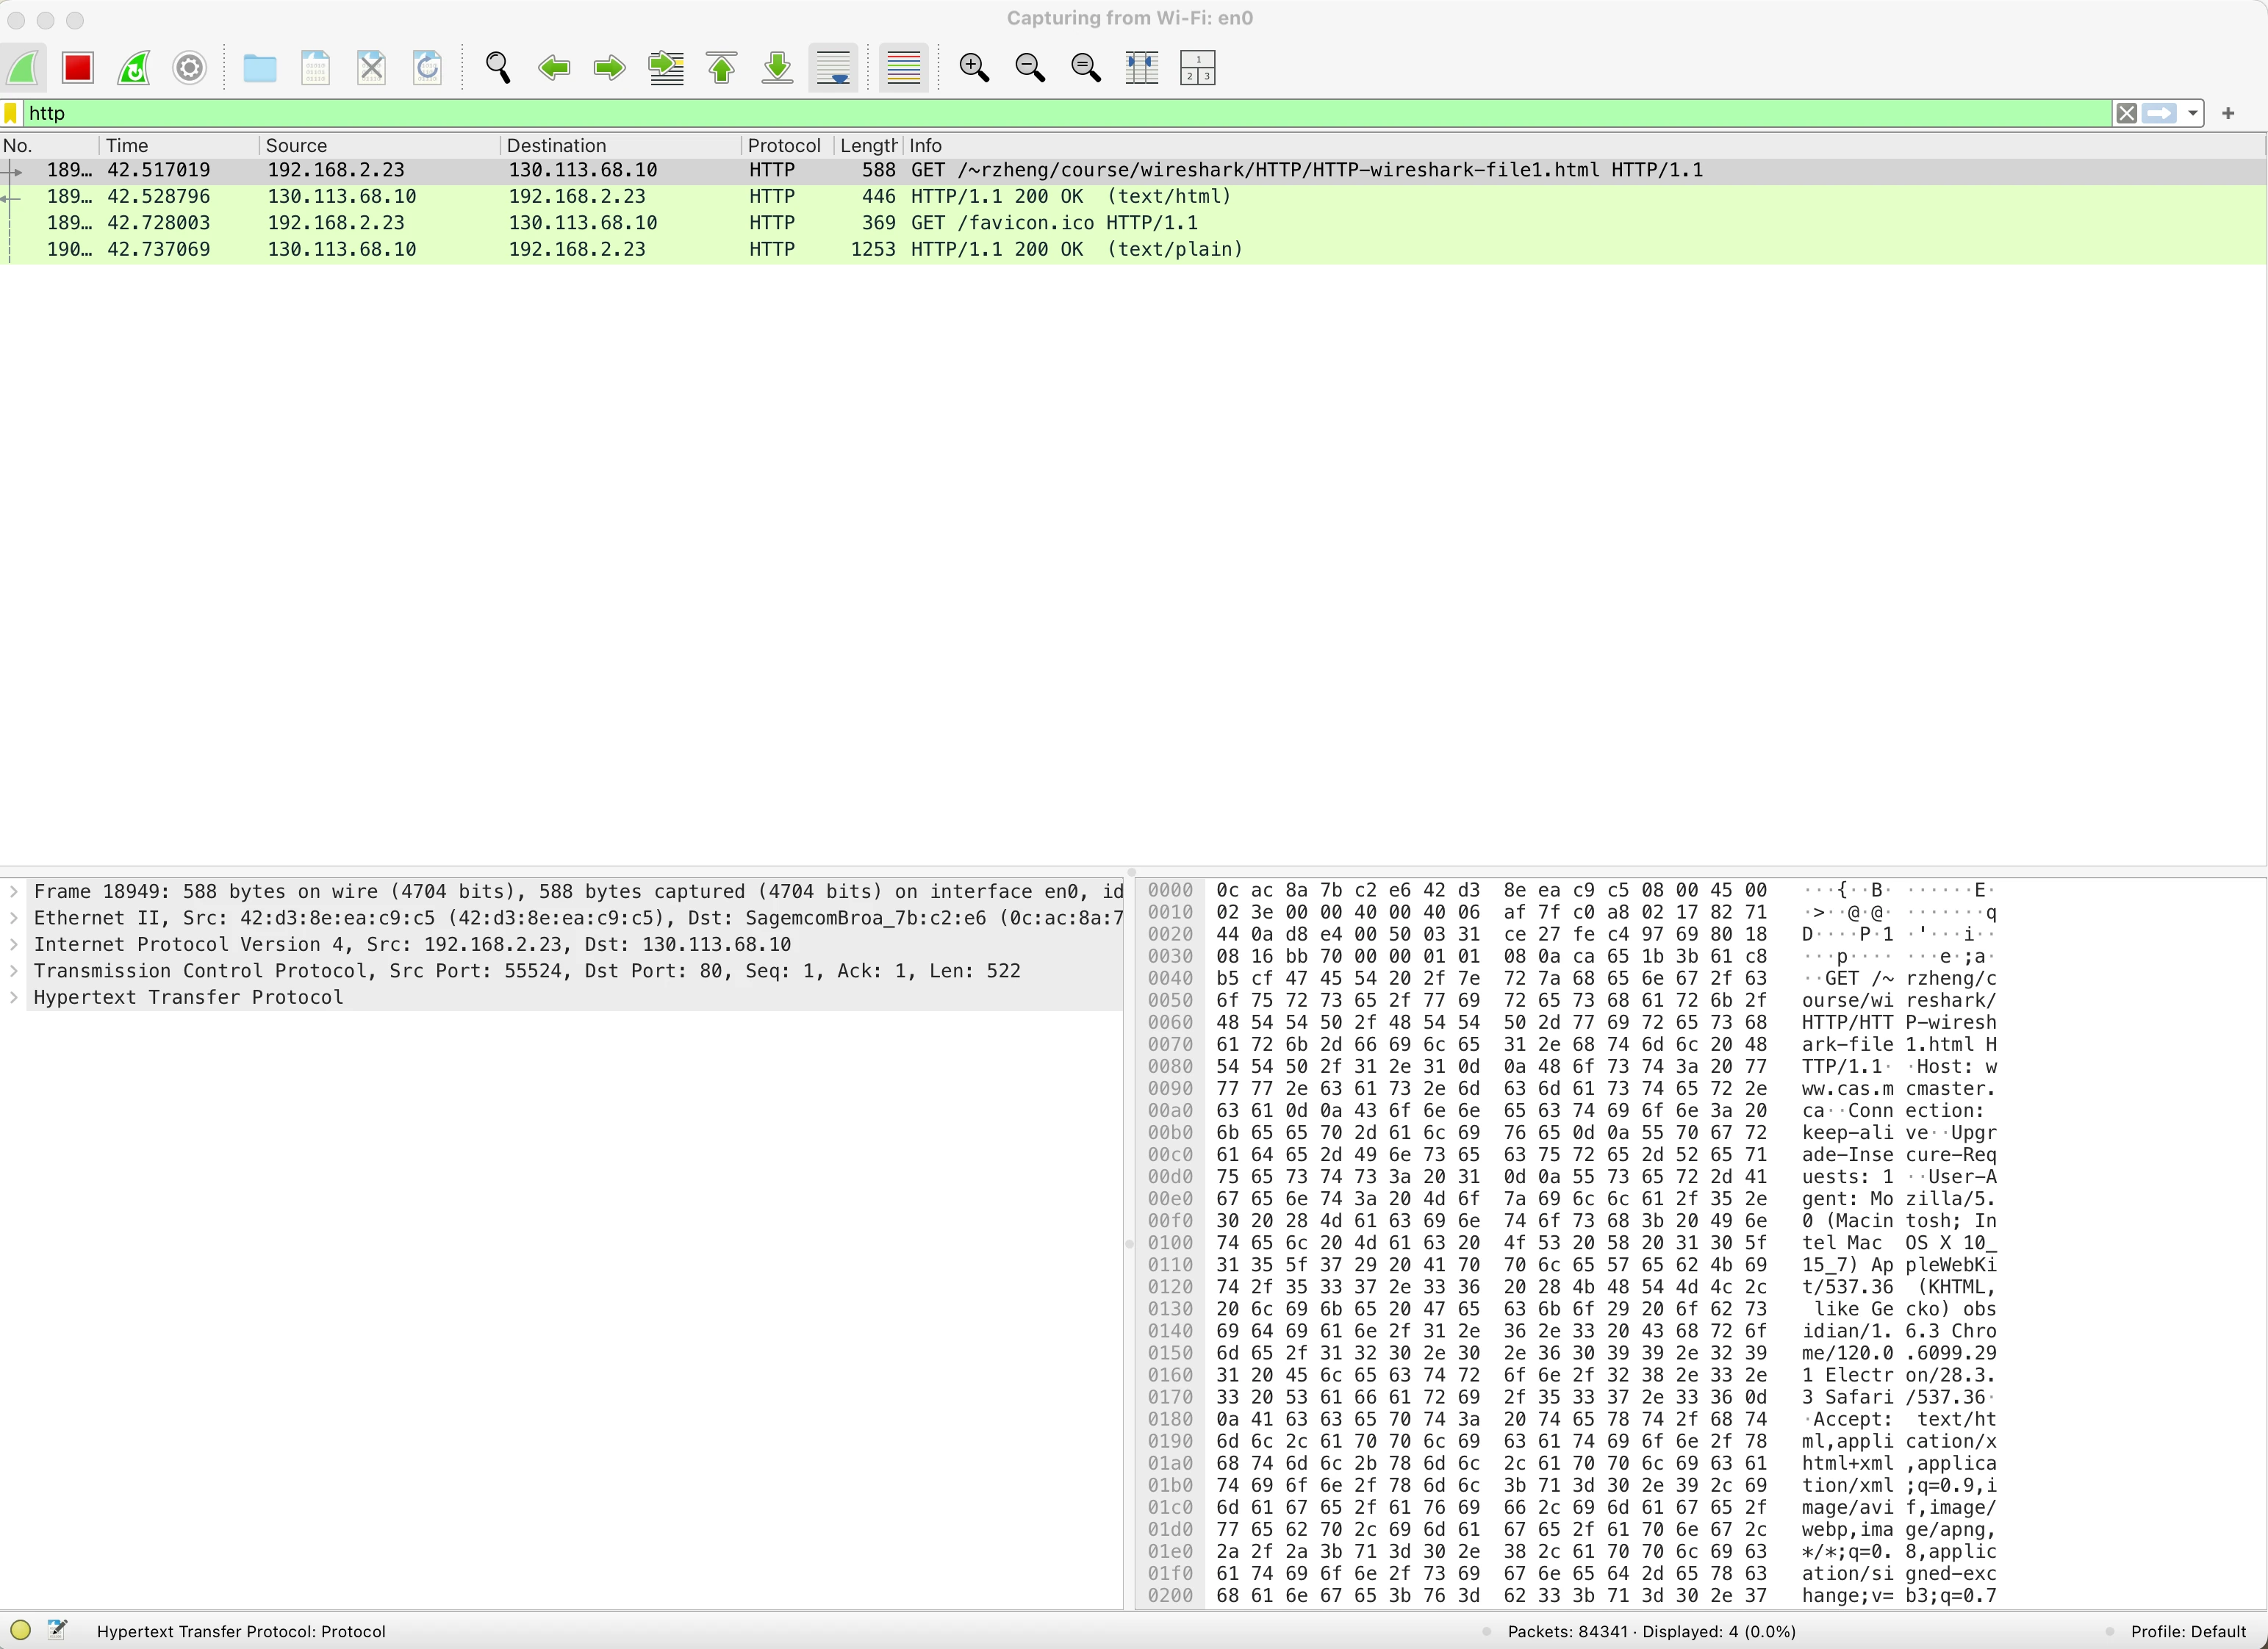Save this capture file icon
Screen dimensions: 2268x1649
(x=316, y=68)
